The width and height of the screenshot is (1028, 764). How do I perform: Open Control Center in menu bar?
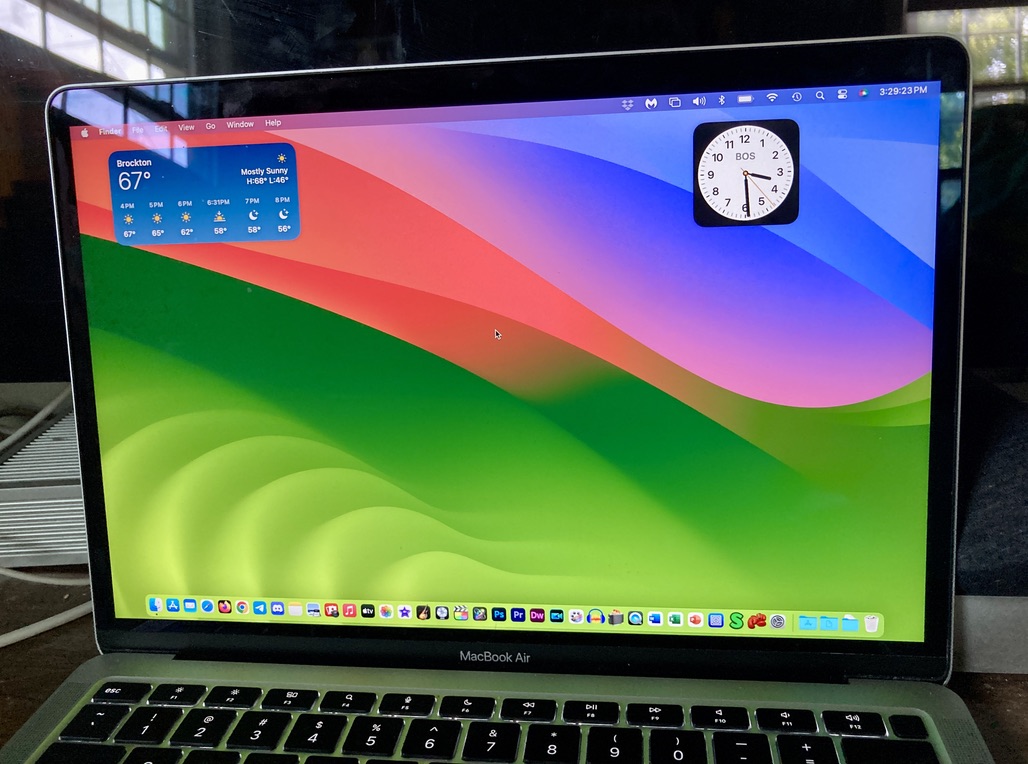[842, 94]
